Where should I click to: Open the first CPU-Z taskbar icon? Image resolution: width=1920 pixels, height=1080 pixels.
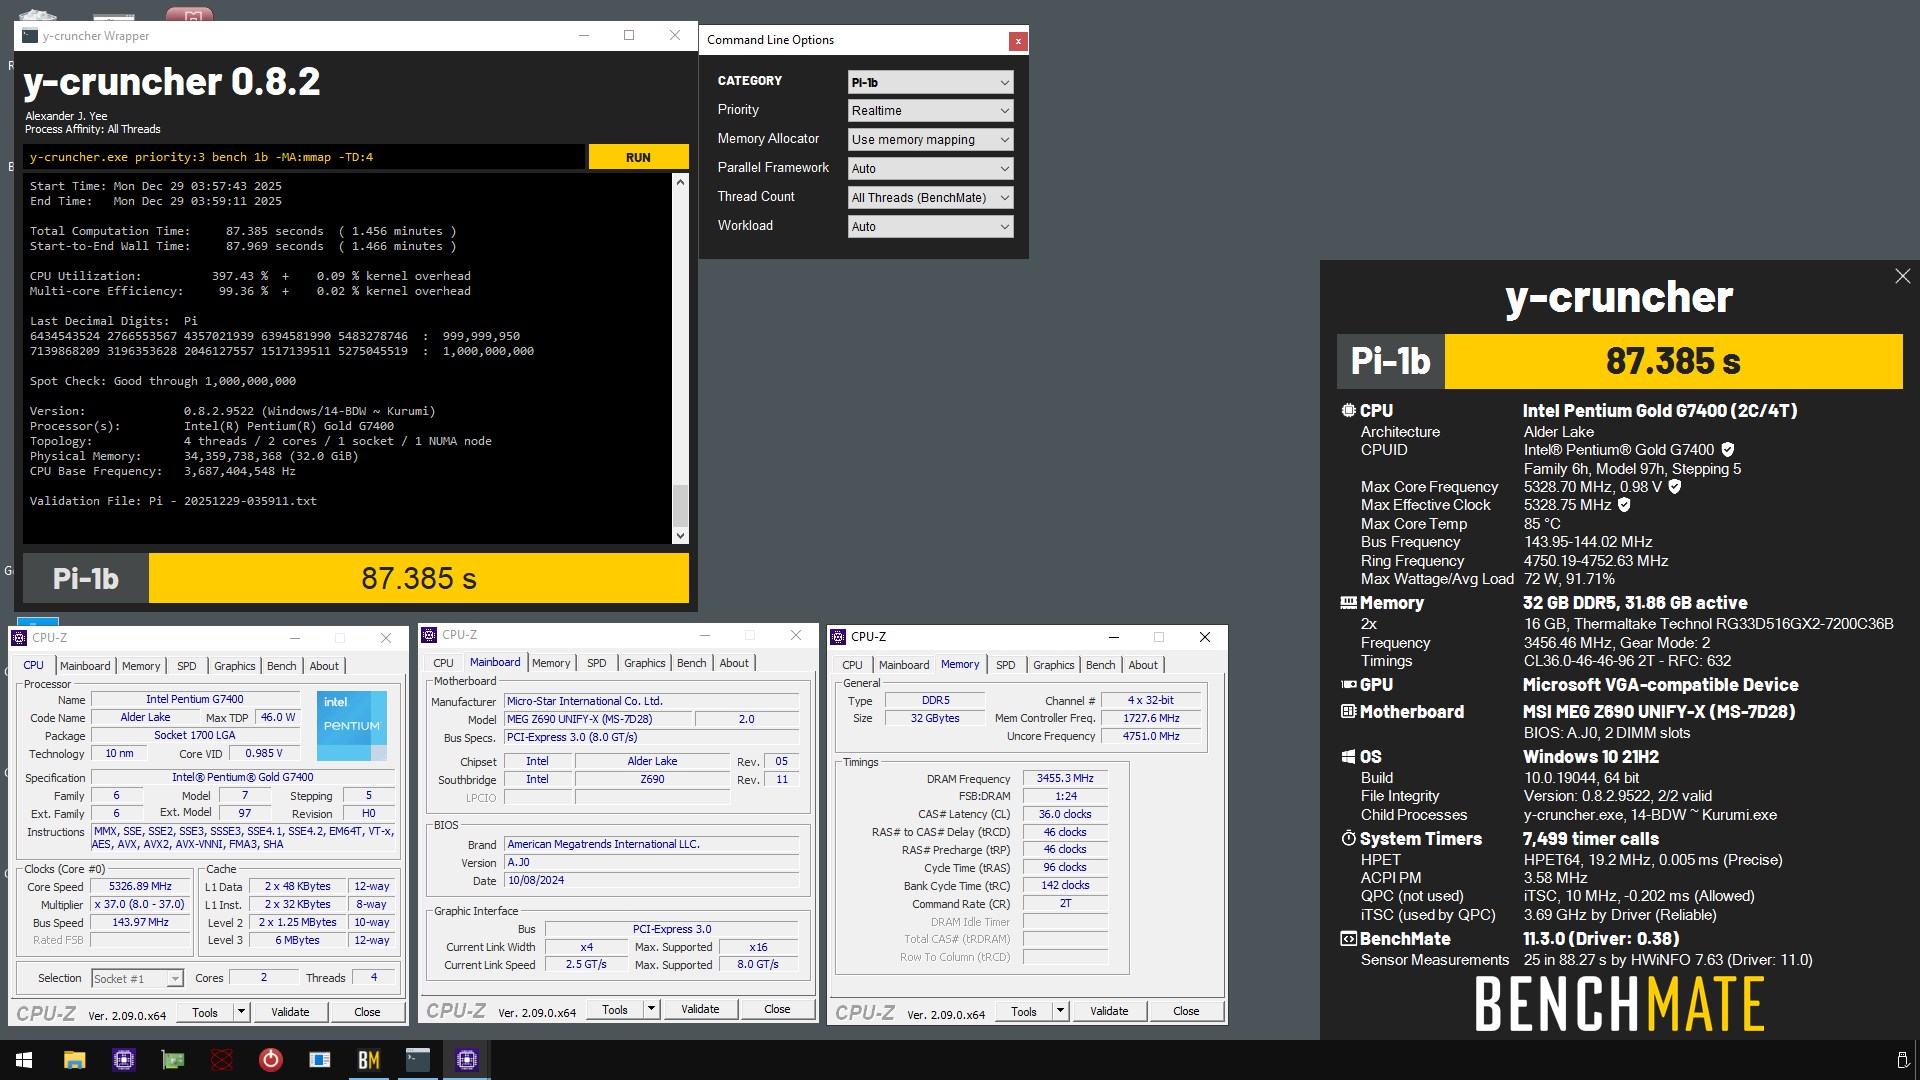pyautogui.click(x=123, y=1060)
